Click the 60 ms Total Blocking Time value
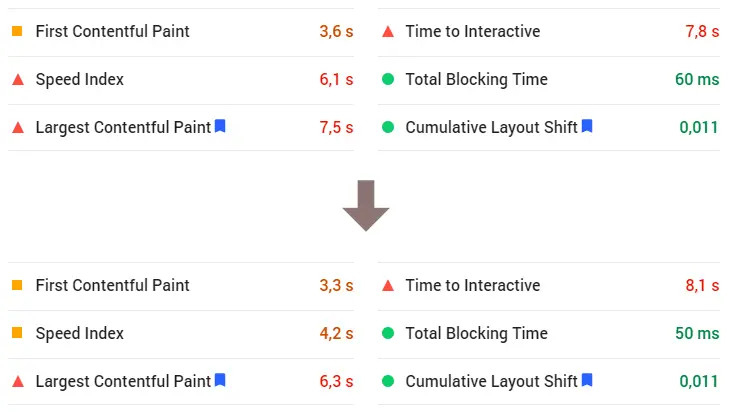Screen dimensions: 738x412 tap(697, 79)
